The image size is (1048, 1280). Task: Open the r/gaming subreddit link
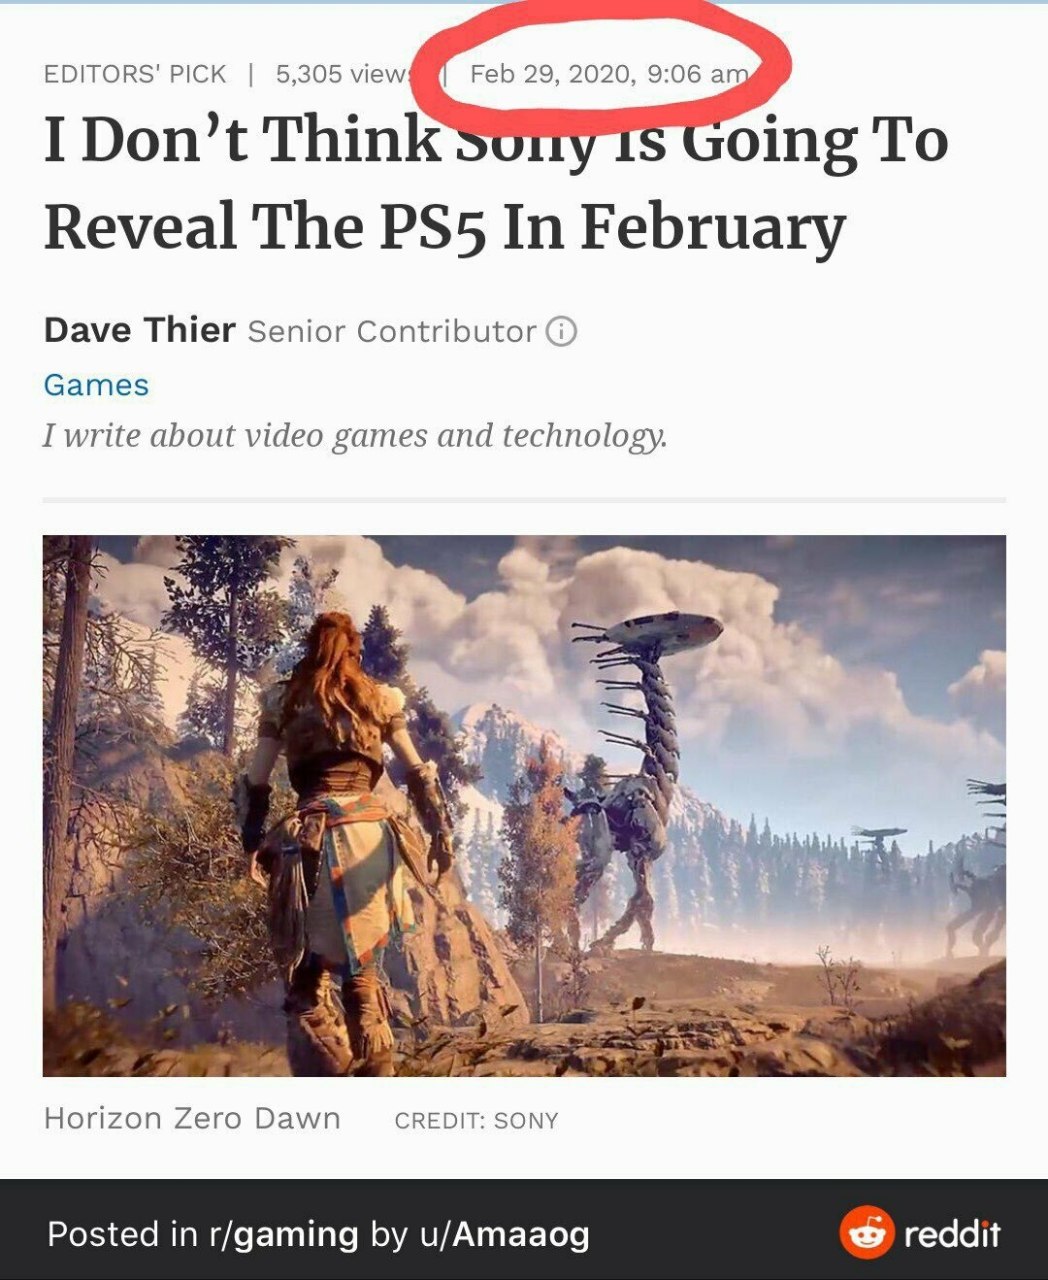pyautogui.click(x=283, y=1234)
